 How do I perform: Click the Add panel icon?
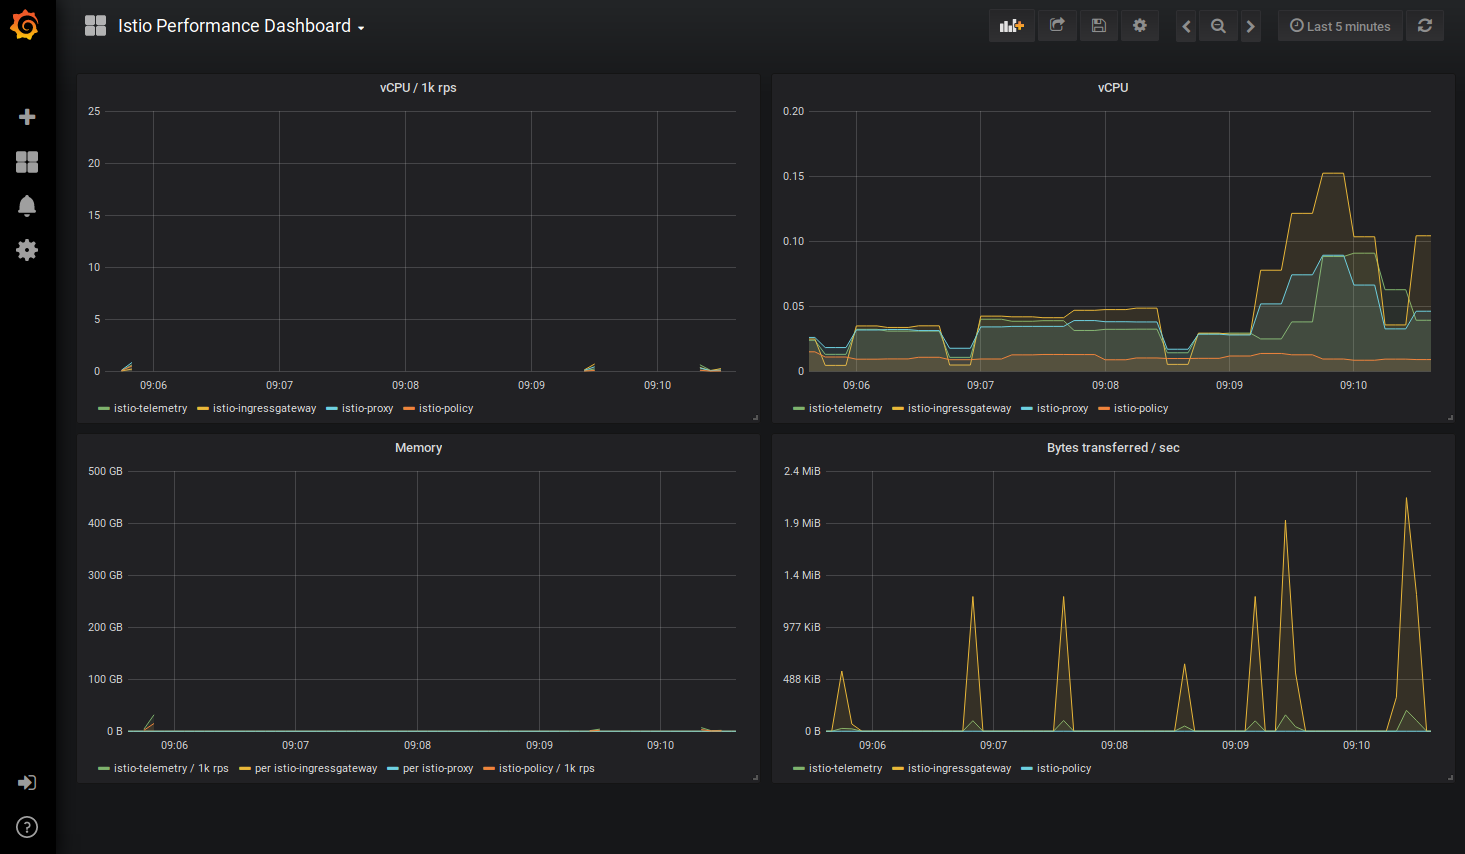(x=1012, y=26)
